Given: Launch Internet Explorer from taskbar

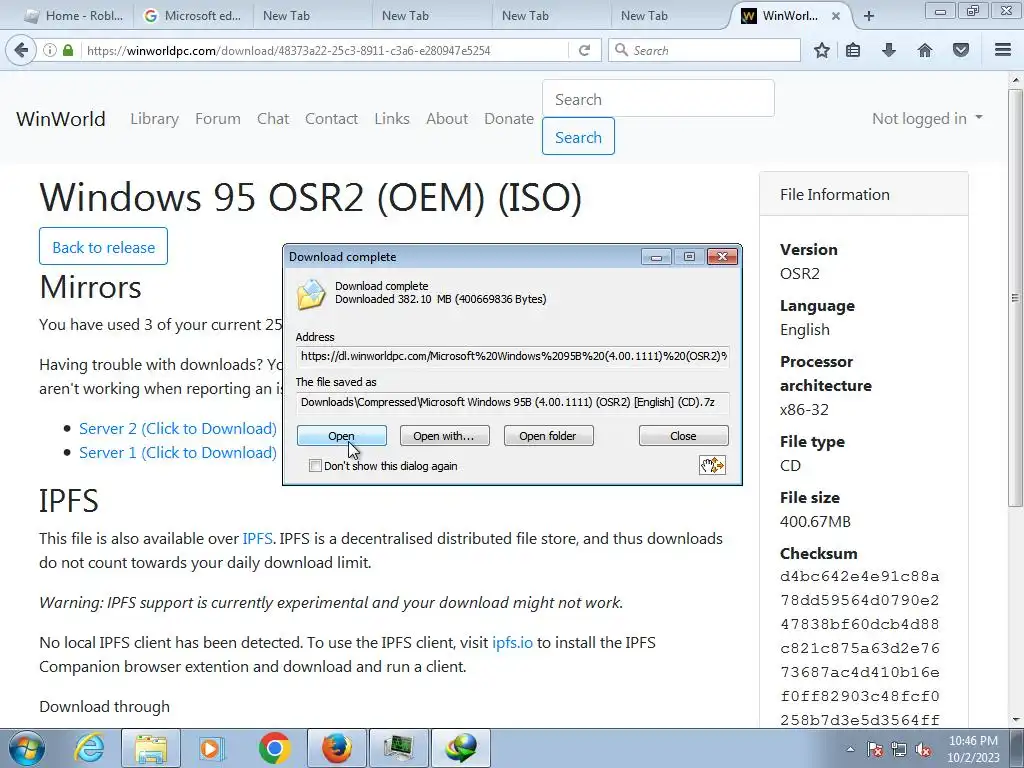Looking at the screenshot, I should pos(89,748).
